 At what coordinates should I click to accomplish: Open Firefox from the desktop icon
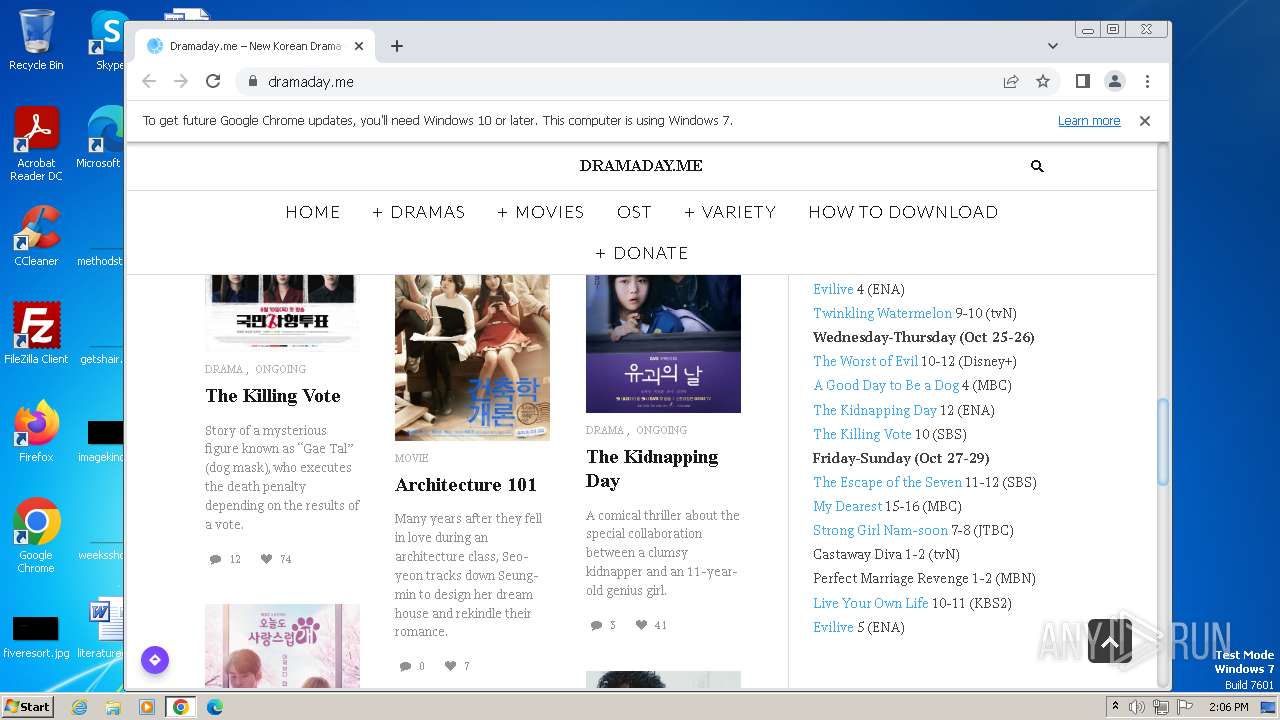[36, 432]
